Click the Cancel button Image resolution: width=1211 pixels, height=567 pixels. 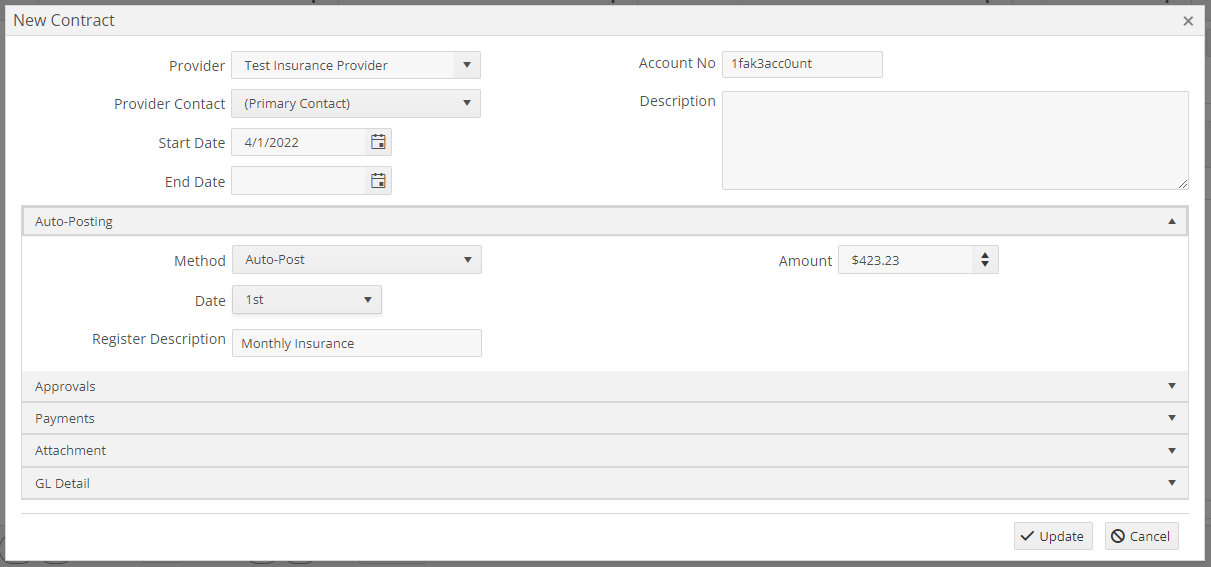1141,536
